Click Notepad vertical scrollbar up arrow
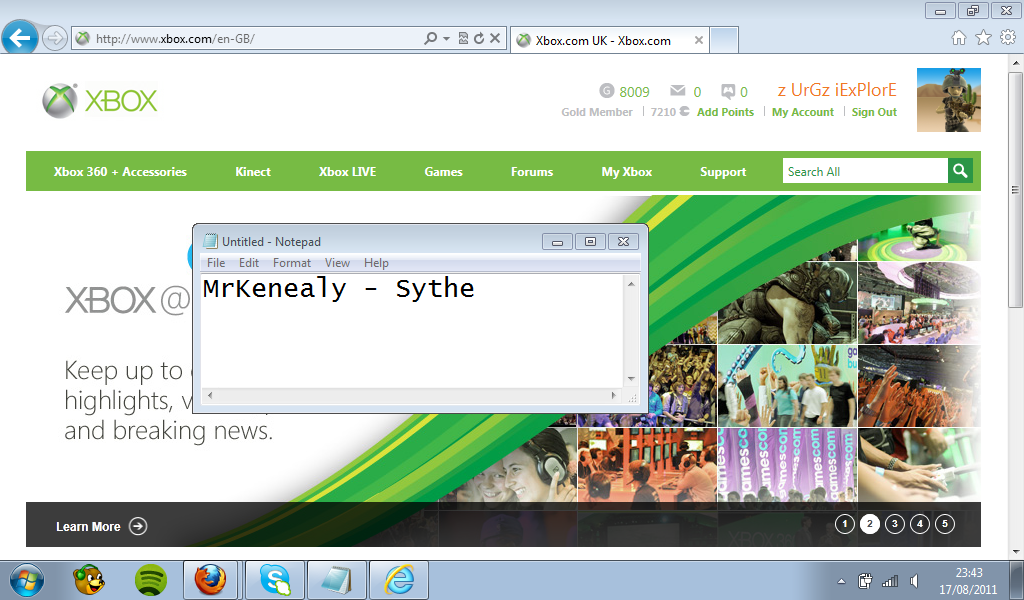This screenshot has height=600, width=1024. point(631,283)
